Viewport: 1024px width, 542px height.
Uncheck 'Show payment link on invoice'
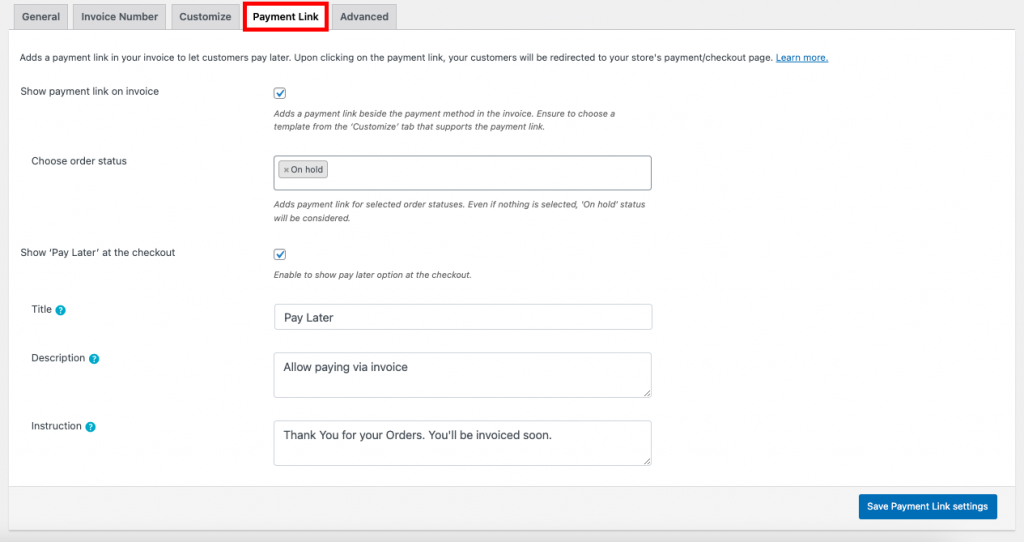(280, 93)
